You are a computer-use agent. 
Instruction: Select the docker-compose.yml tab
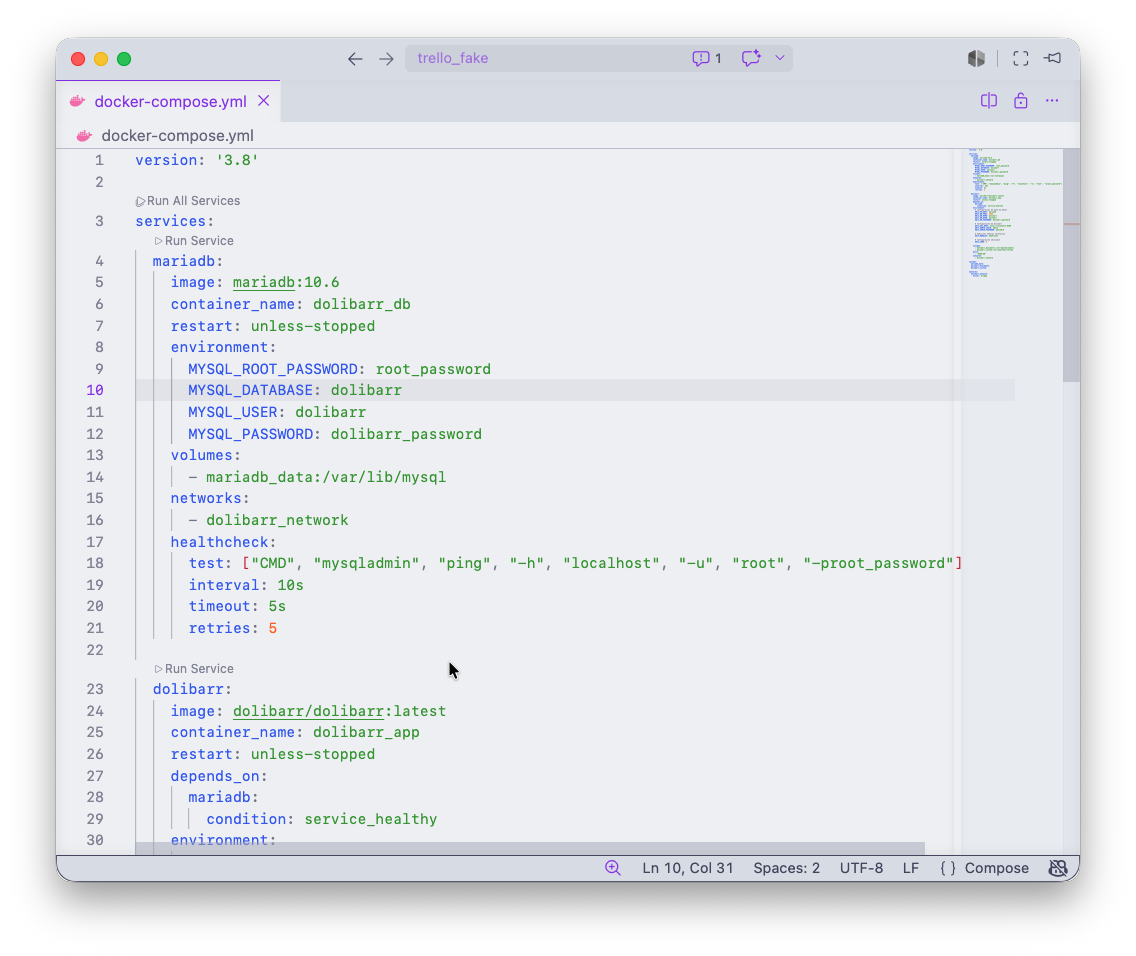[170, 101]
